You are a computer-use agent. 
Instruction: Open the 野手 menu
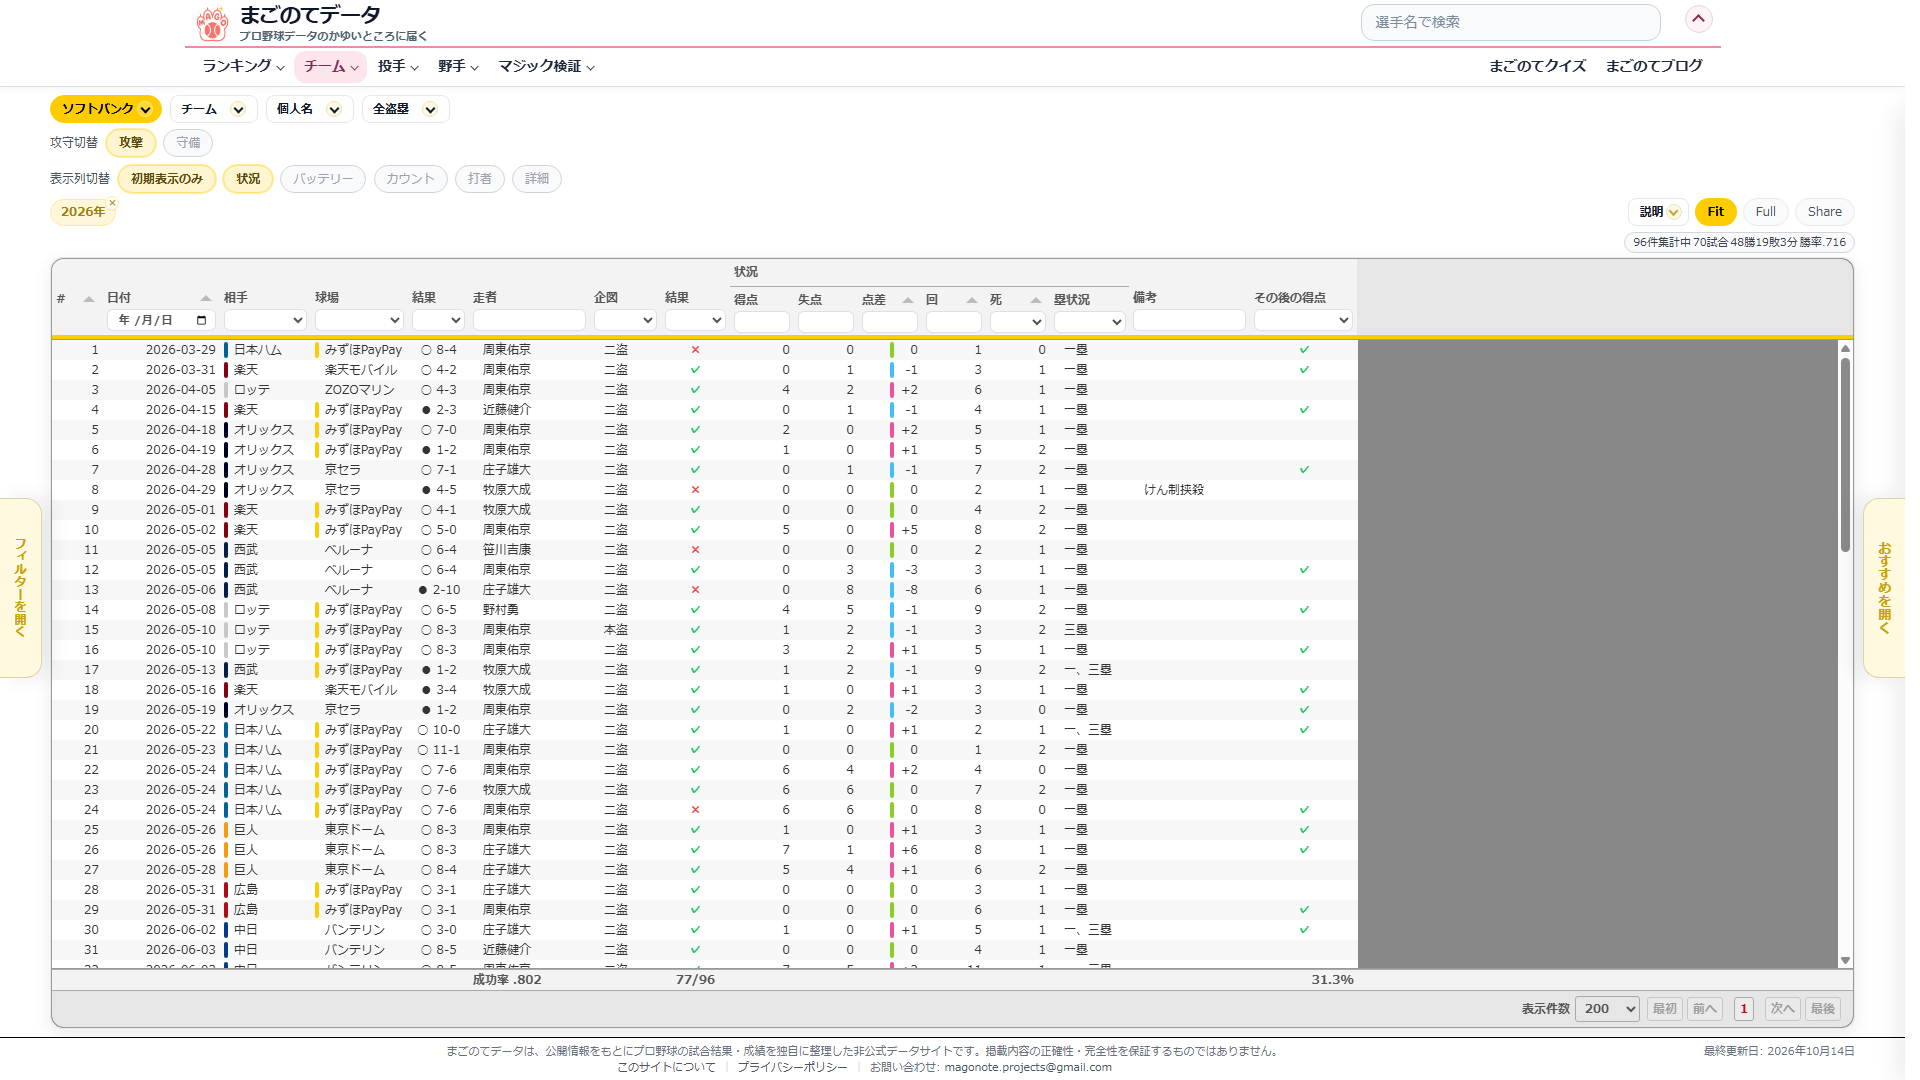458,66
